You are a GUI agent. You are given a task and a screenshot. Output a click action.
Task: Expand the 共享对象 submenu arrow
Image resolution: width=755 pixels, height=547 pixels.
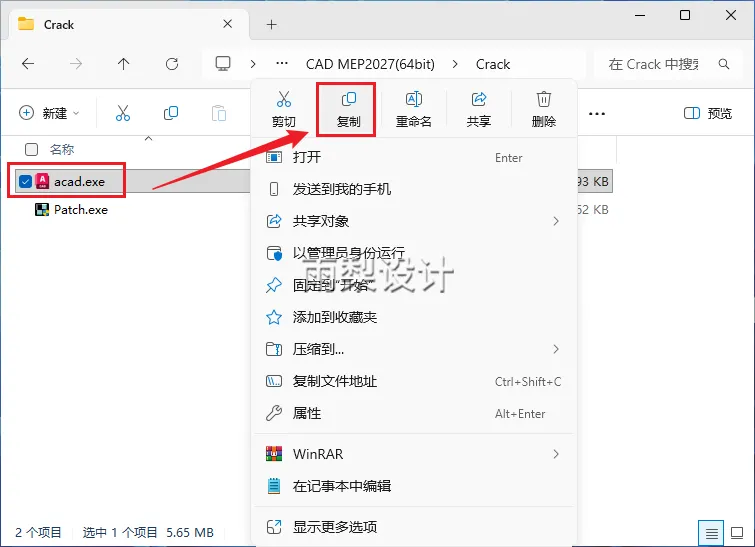pos(556,221)
